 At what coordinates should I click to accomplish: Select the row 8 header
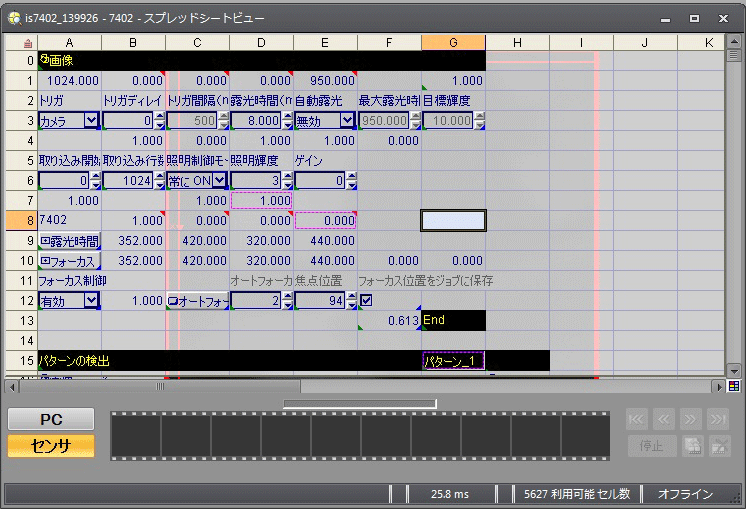[28, 220]
